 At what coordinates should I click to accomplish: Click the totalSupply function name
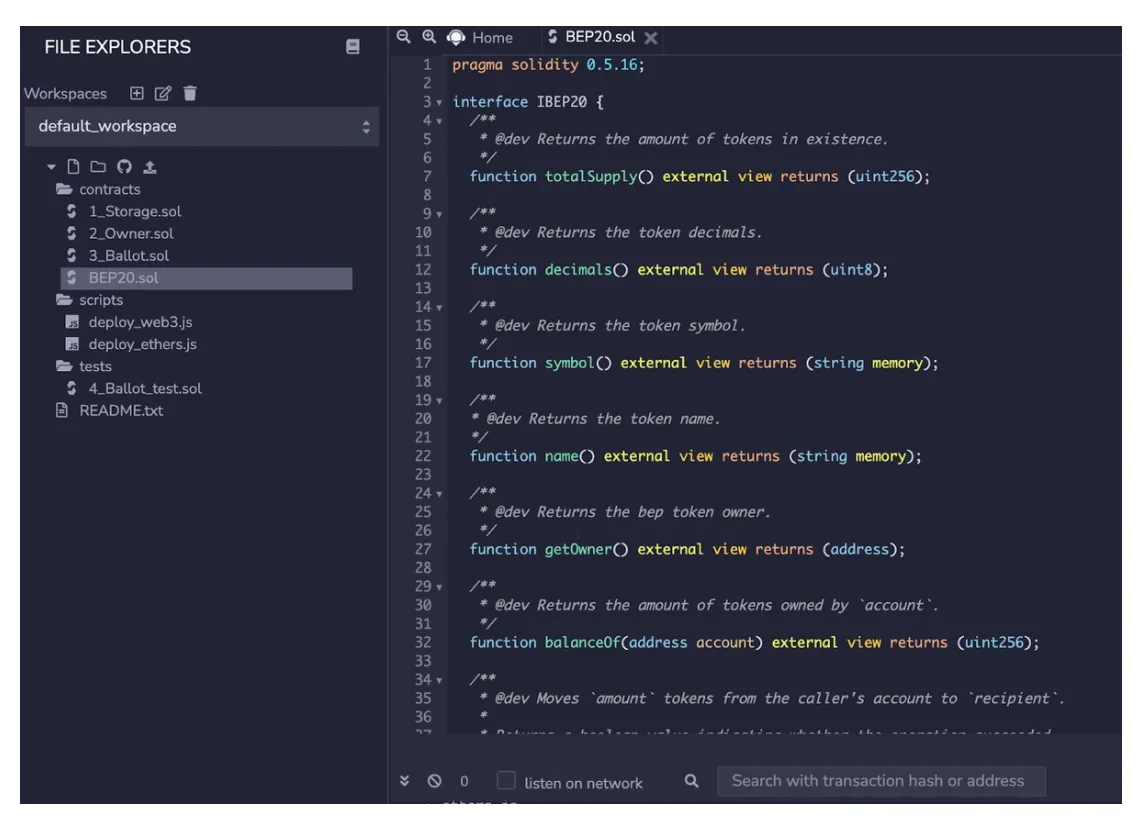point(591,176)
